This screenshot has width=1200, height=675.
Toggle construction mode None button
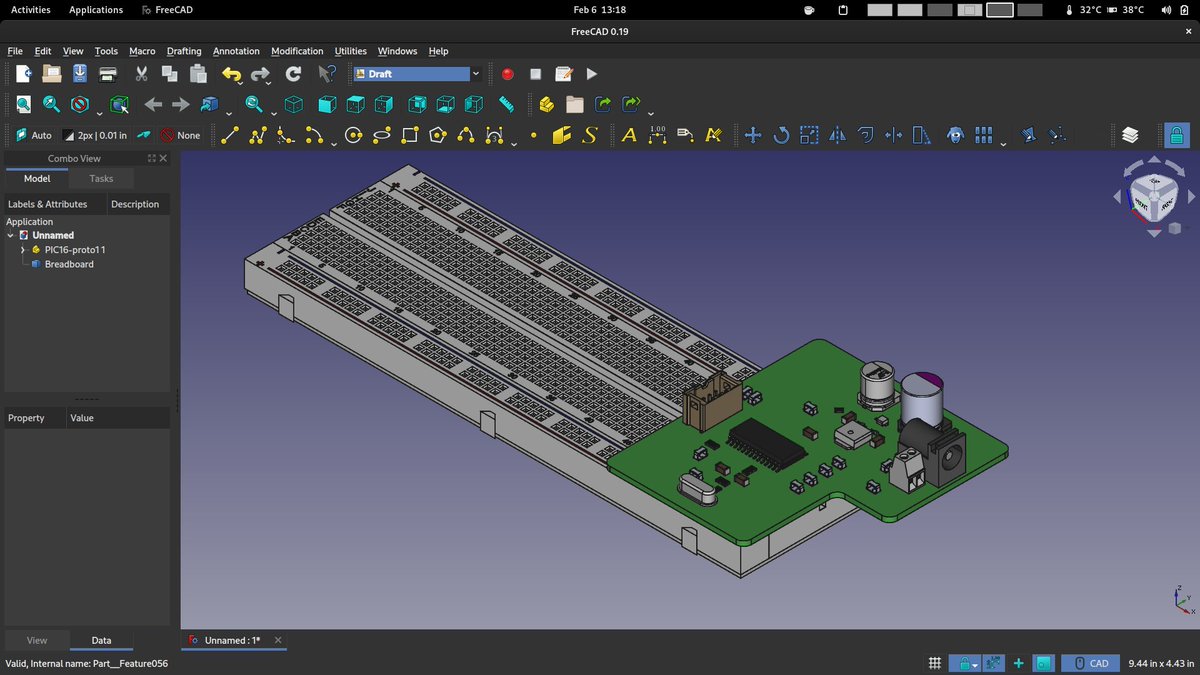click(181, 135)
